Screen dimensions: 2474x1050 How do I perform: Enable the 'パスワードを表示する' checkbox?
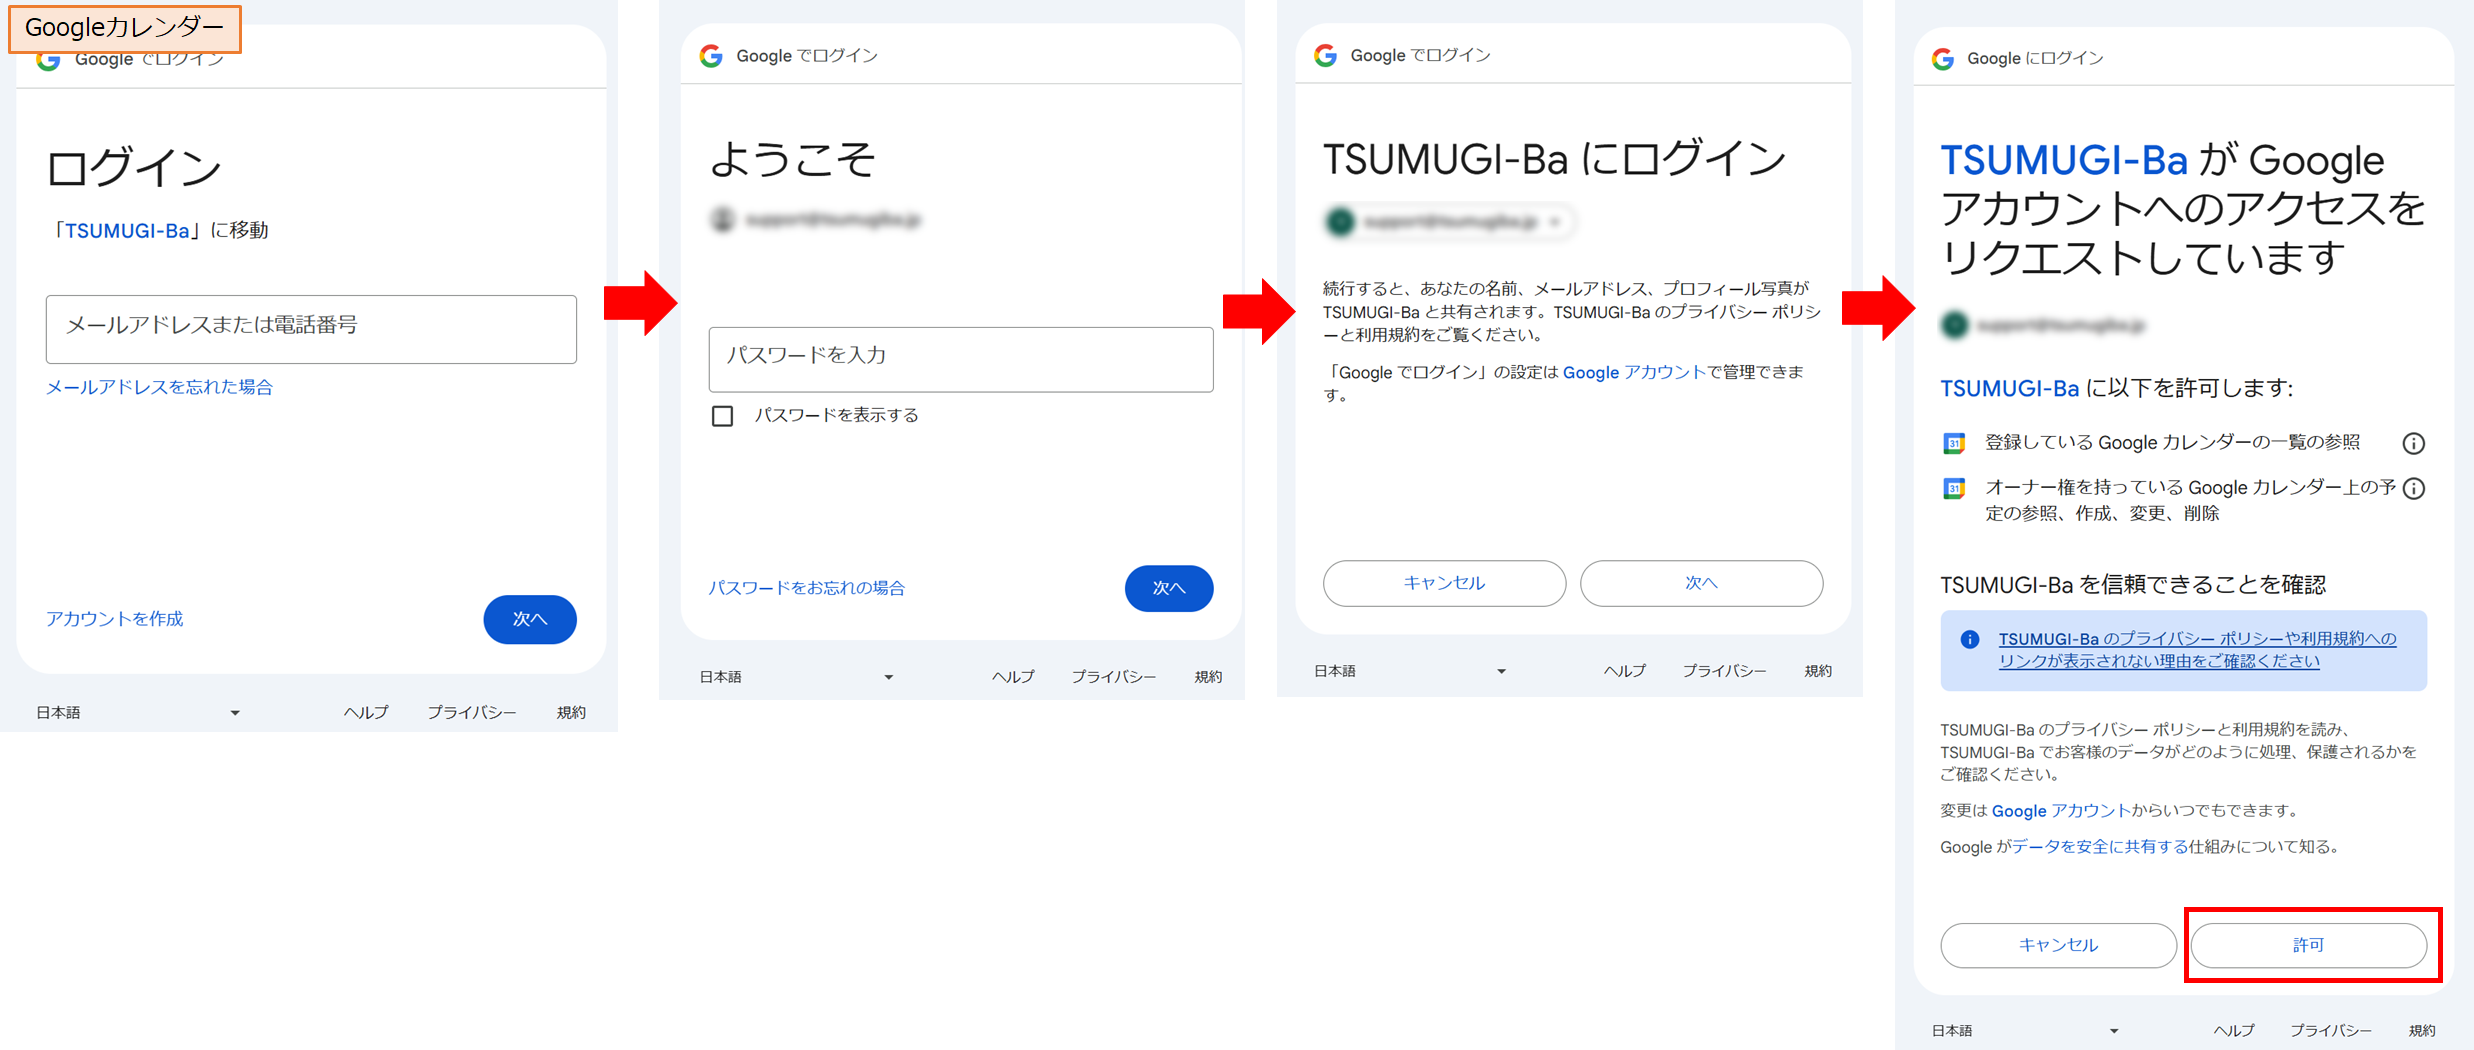tap(722, 416)
